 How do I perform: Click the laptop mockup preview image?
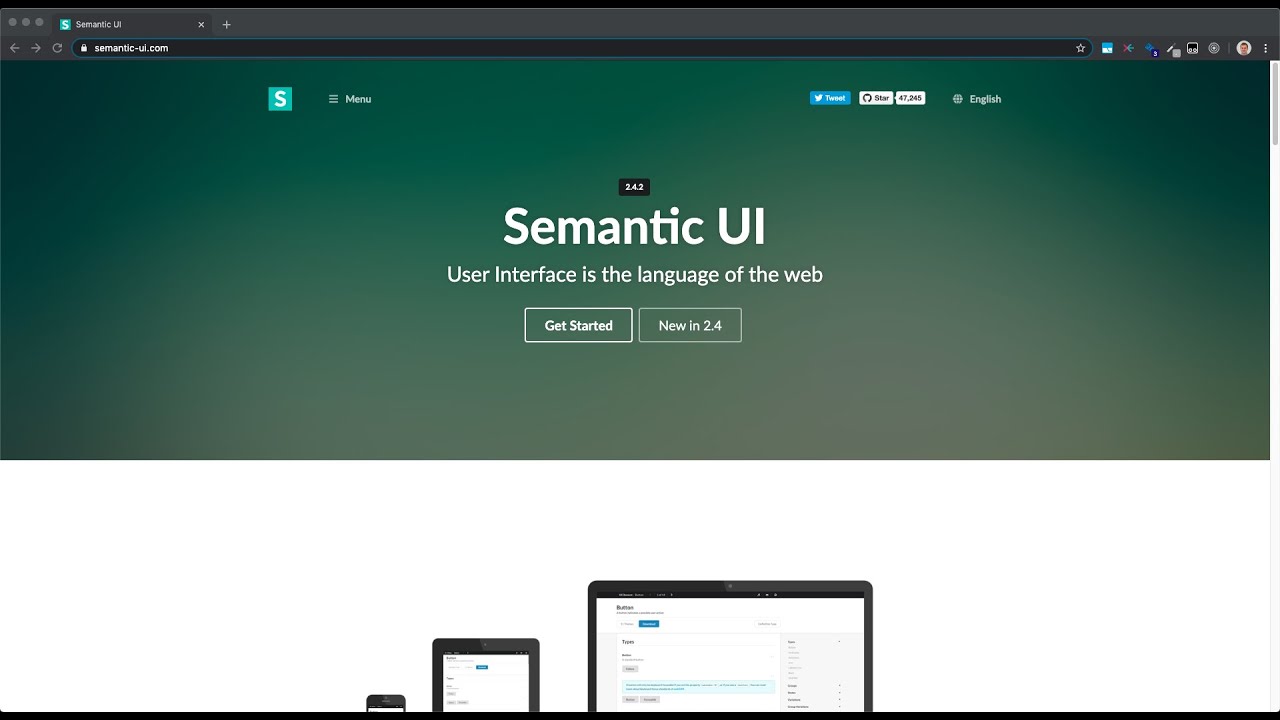point(730,646)
